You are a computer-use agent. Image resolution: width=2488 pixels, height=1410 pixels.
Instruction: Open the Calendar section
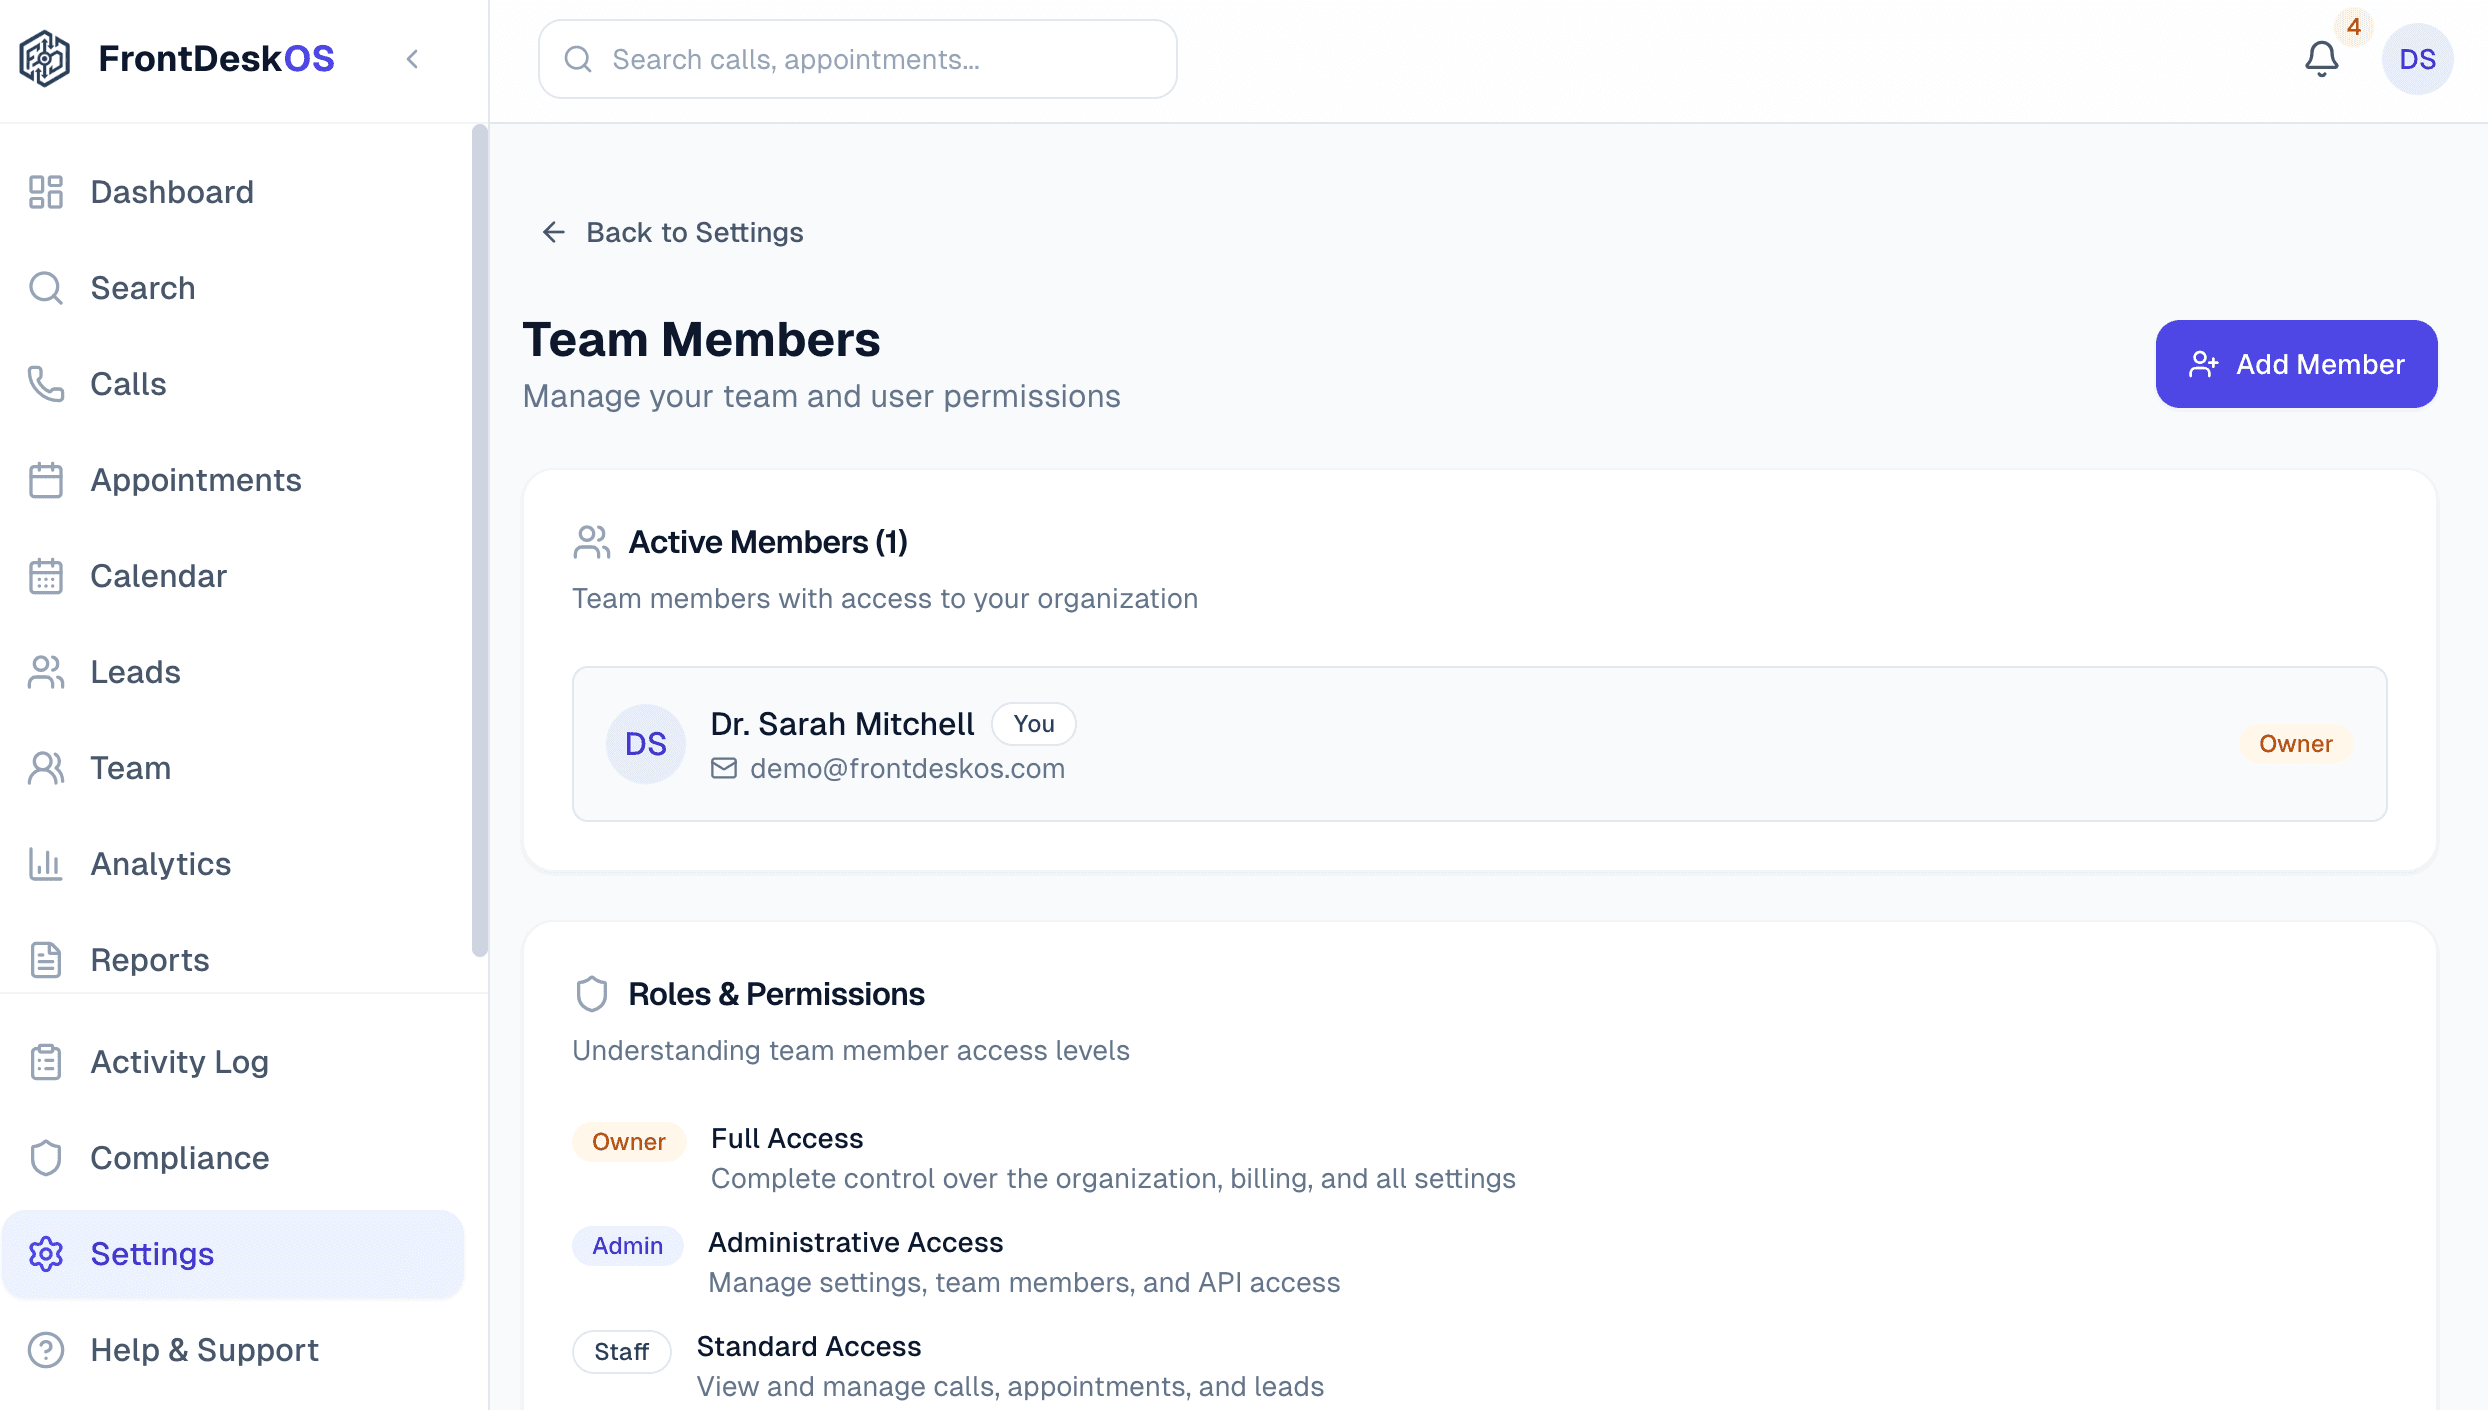pyautogui.click(x=158, y=575)
